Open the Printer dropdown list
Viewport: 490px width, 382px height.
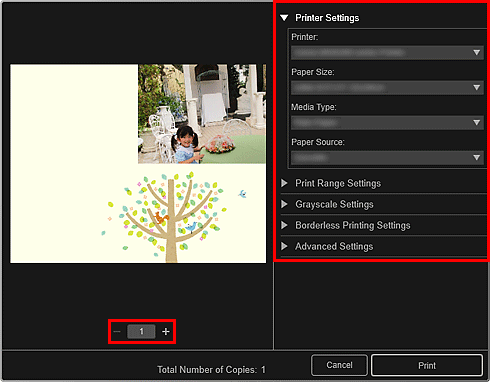(387, 52)
